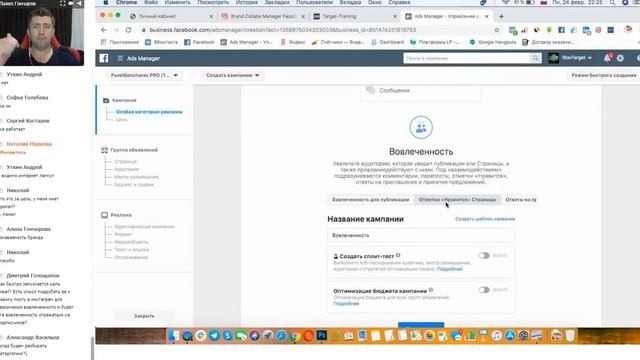The width and height of the screenshot is (640, 360).
Task: Open ВКонтакте bookmark in bookmarks bar
Action: pos(162,42)
